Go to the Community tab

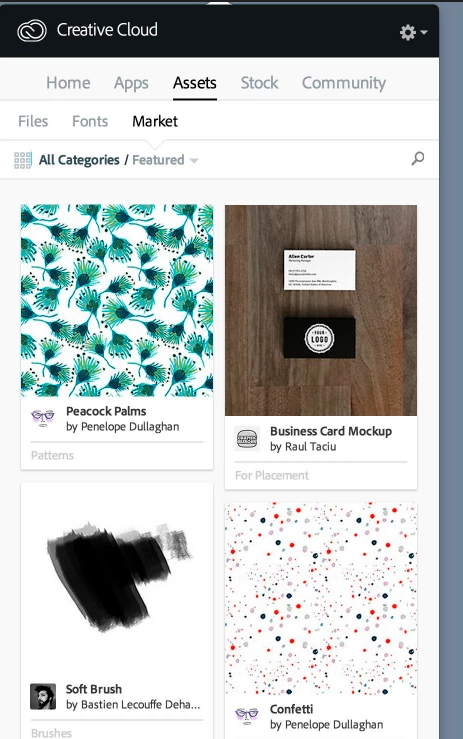pos(344,83)
